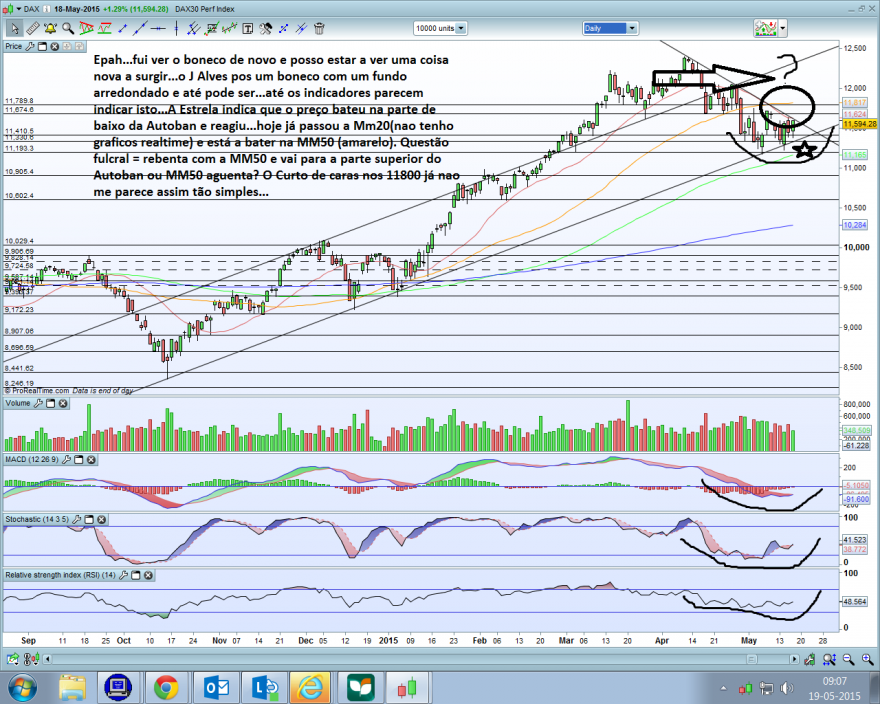
Task: Click the Volume panel label
Action: point(18,403)
